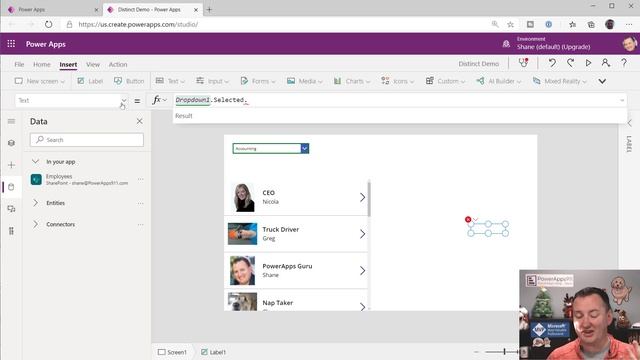Open the New screen dropdown
Viewport: 640px width, 360px height.
coord(40,81)
